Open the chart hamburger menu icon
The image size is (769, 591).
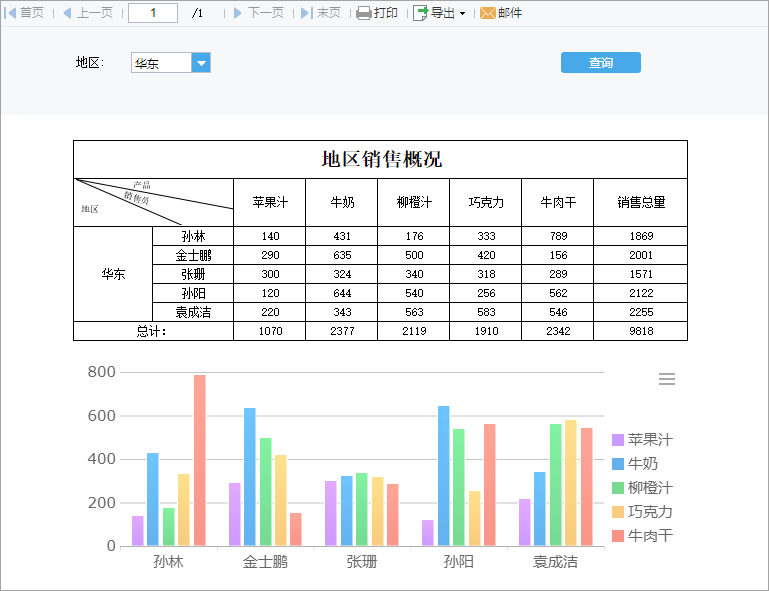pos(666,379)
